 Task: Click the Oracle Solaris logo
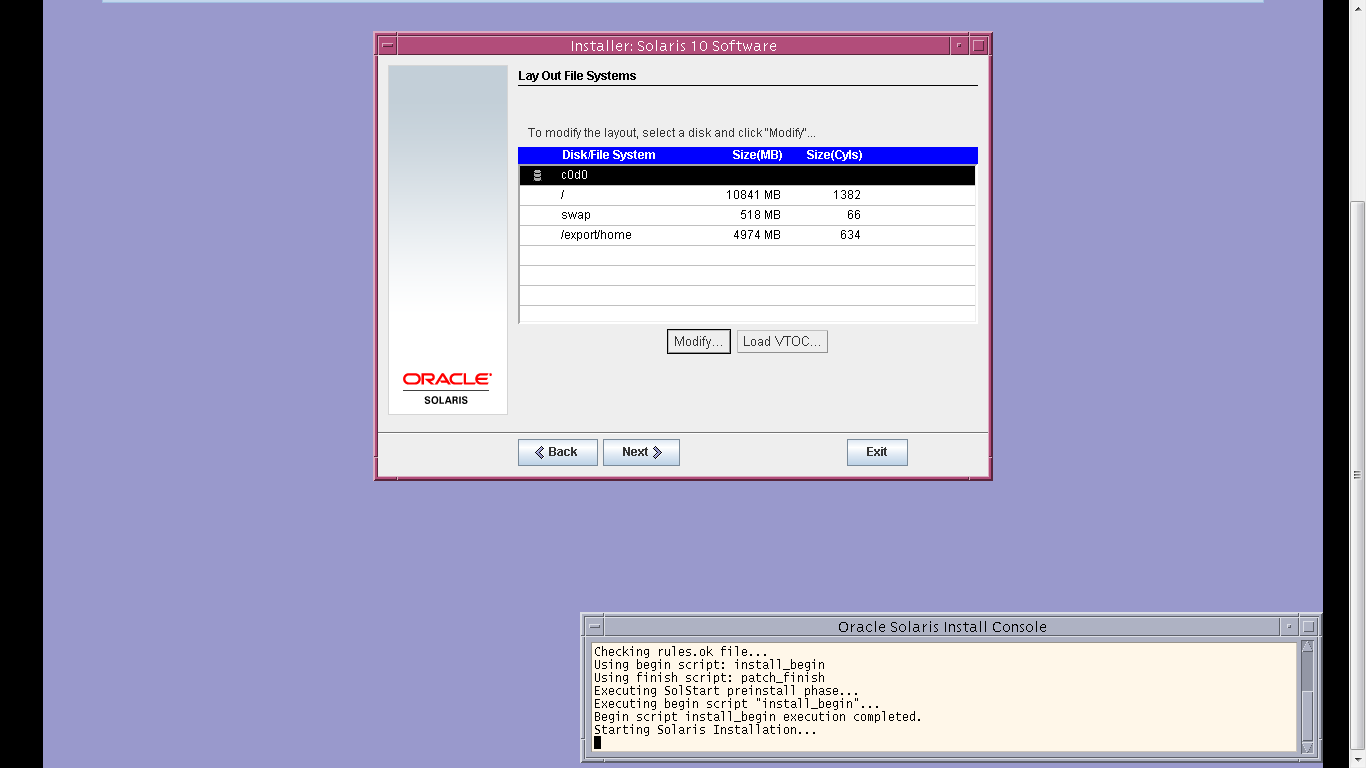pyautogui.click(x=446, y=385)
